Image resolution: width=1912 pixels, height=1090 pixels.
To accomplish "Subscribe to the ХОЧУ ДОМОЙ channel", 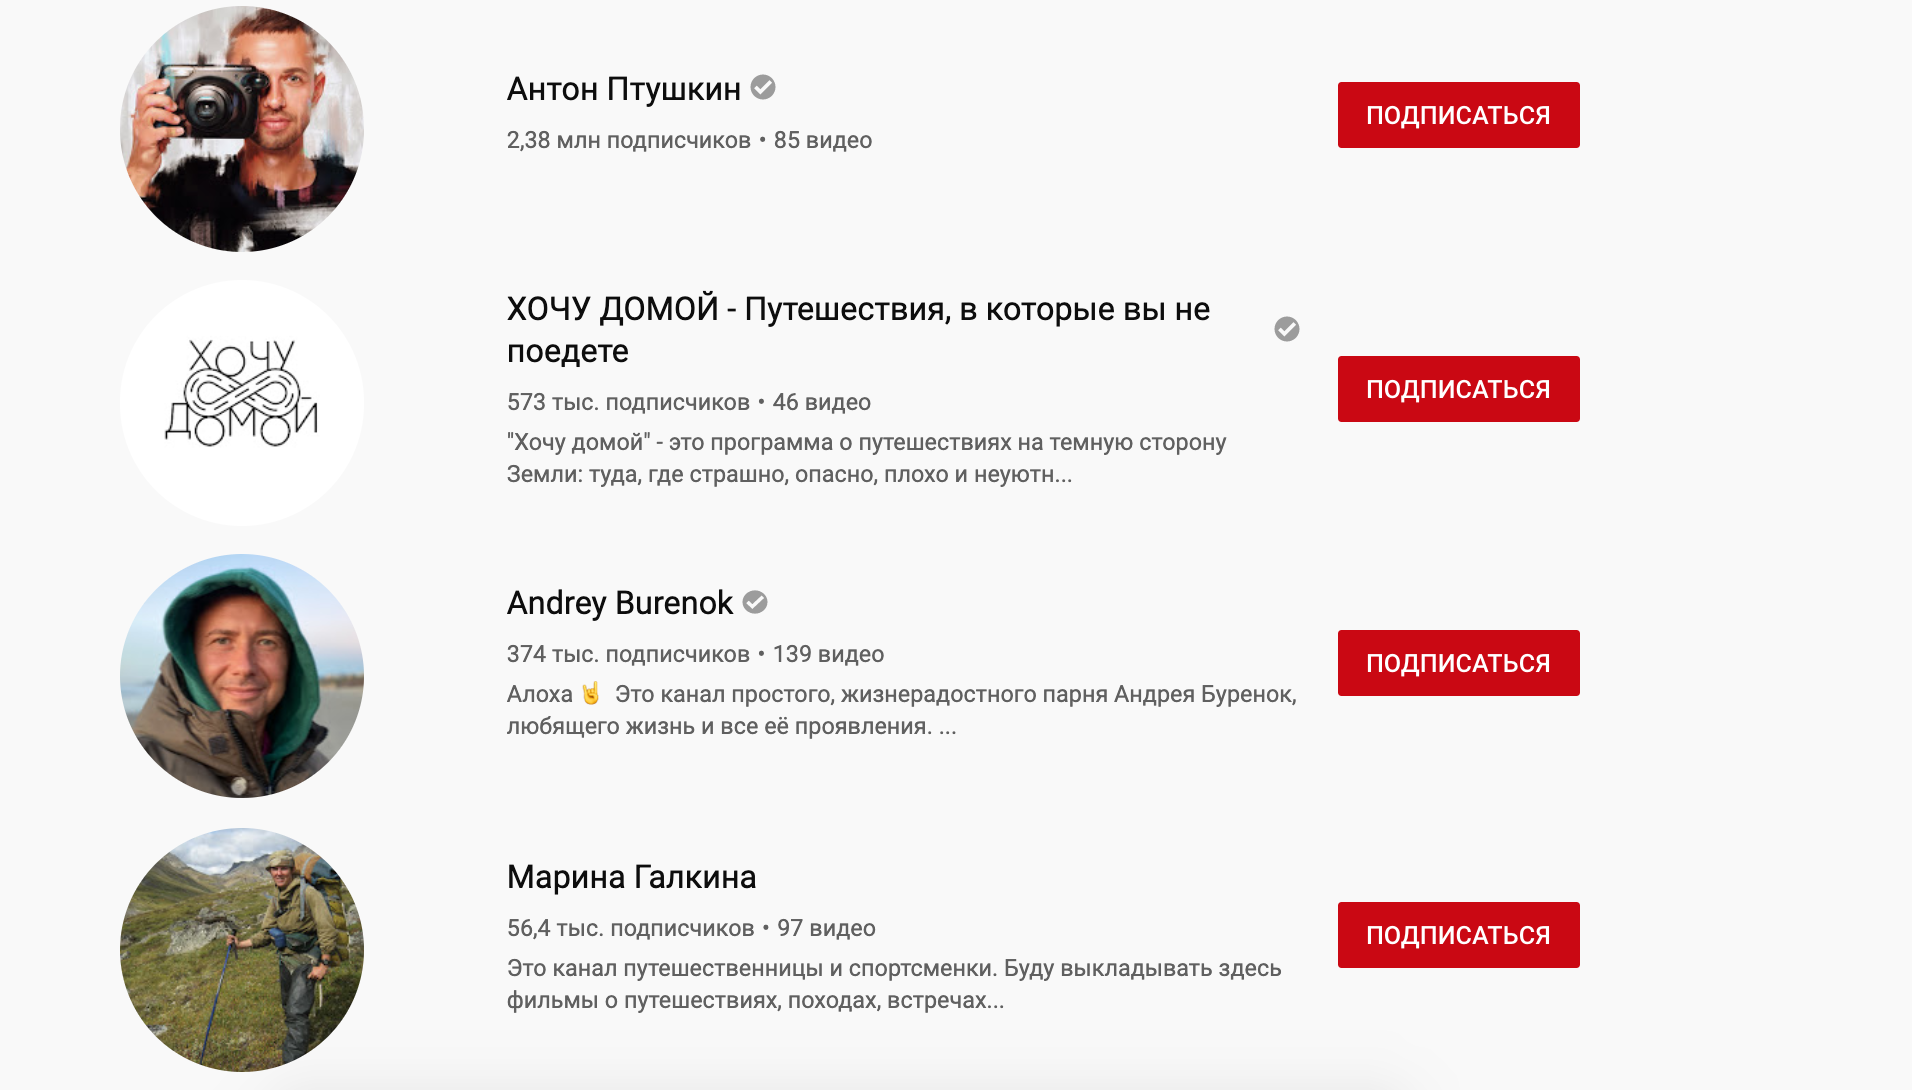I will click(x=1458, y=389).
